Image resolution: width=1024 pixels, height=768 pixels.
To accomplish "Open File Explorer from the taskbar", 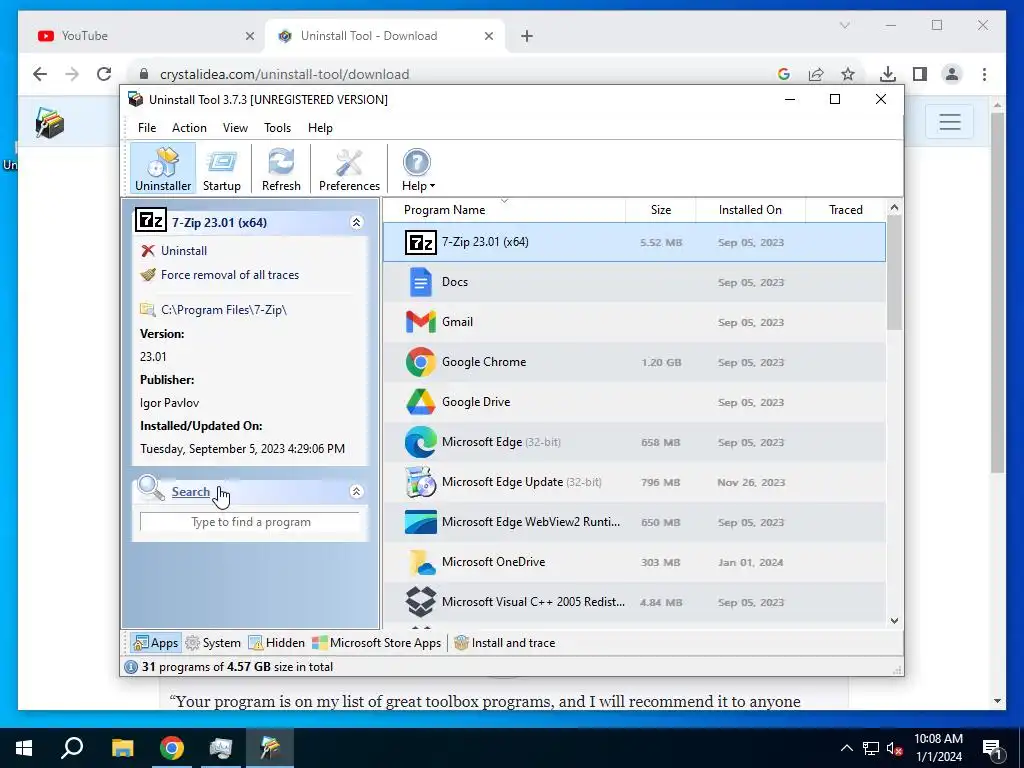I will point(122,748).
